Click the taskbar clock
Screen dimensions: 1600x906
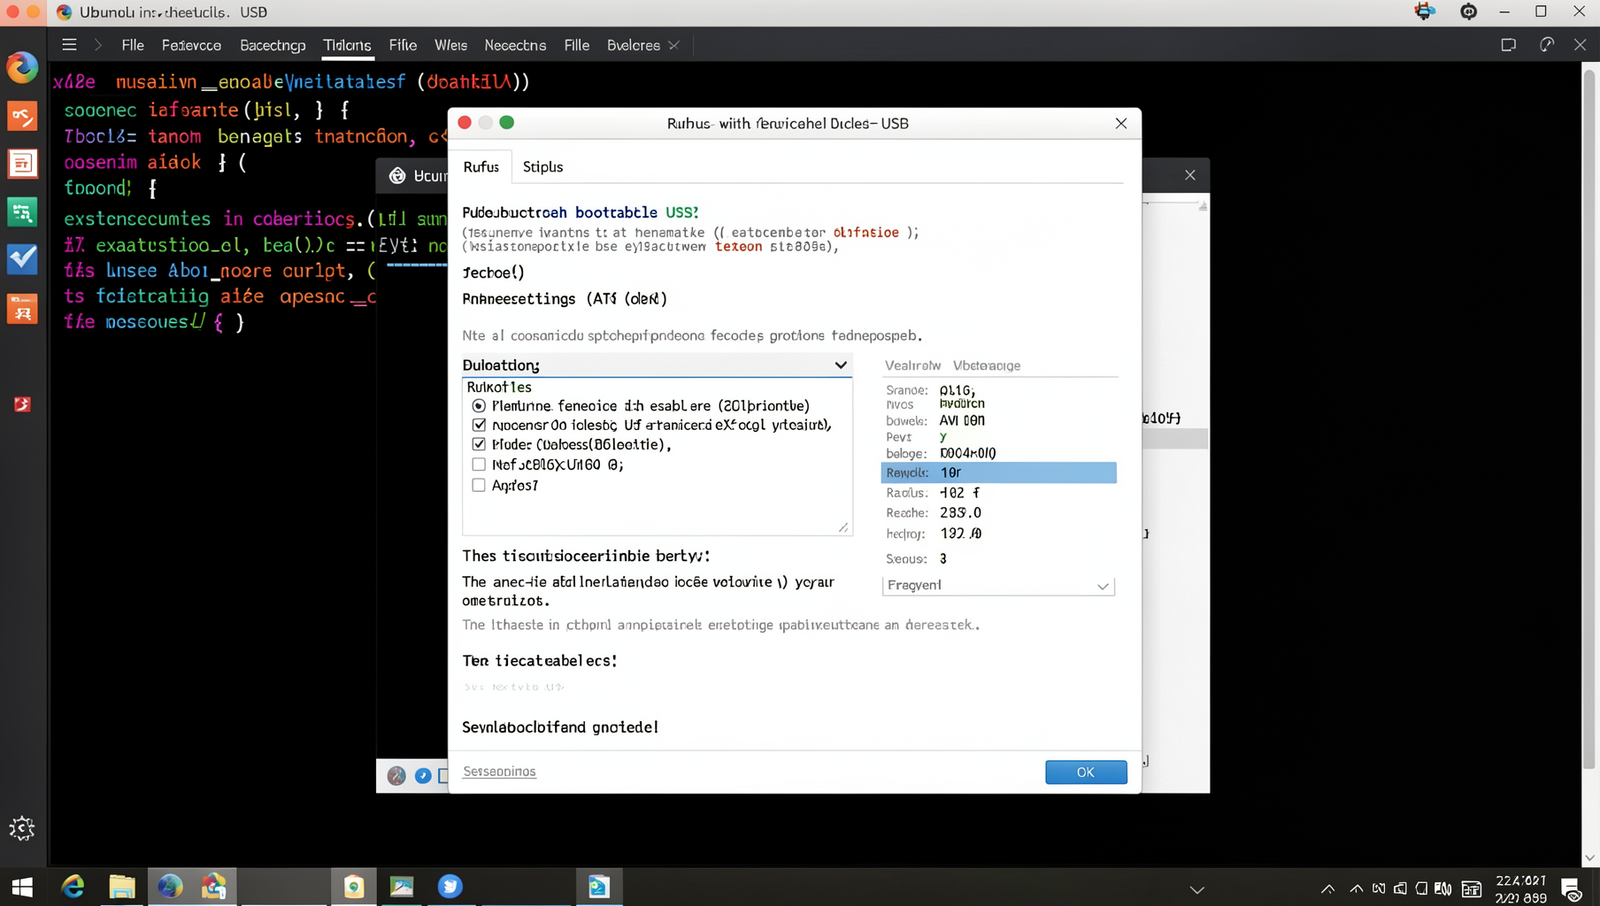click(x=1521, y=889)
